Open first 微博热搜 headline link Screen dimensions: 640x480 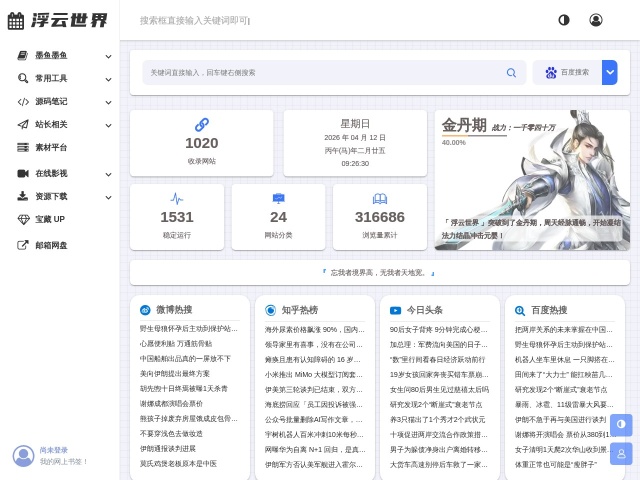[188, 328]
